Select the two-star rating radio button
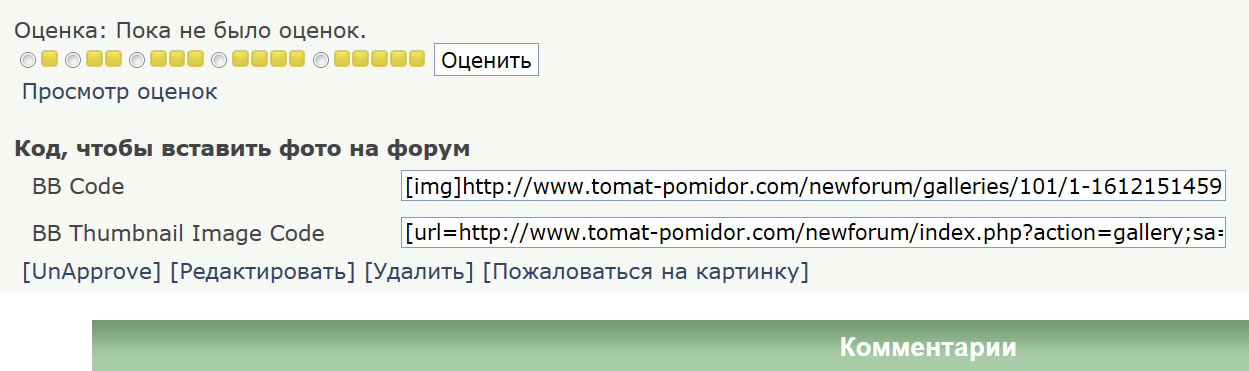Image resolution: width=1249 pixels, height=371 pixels. 73,60
